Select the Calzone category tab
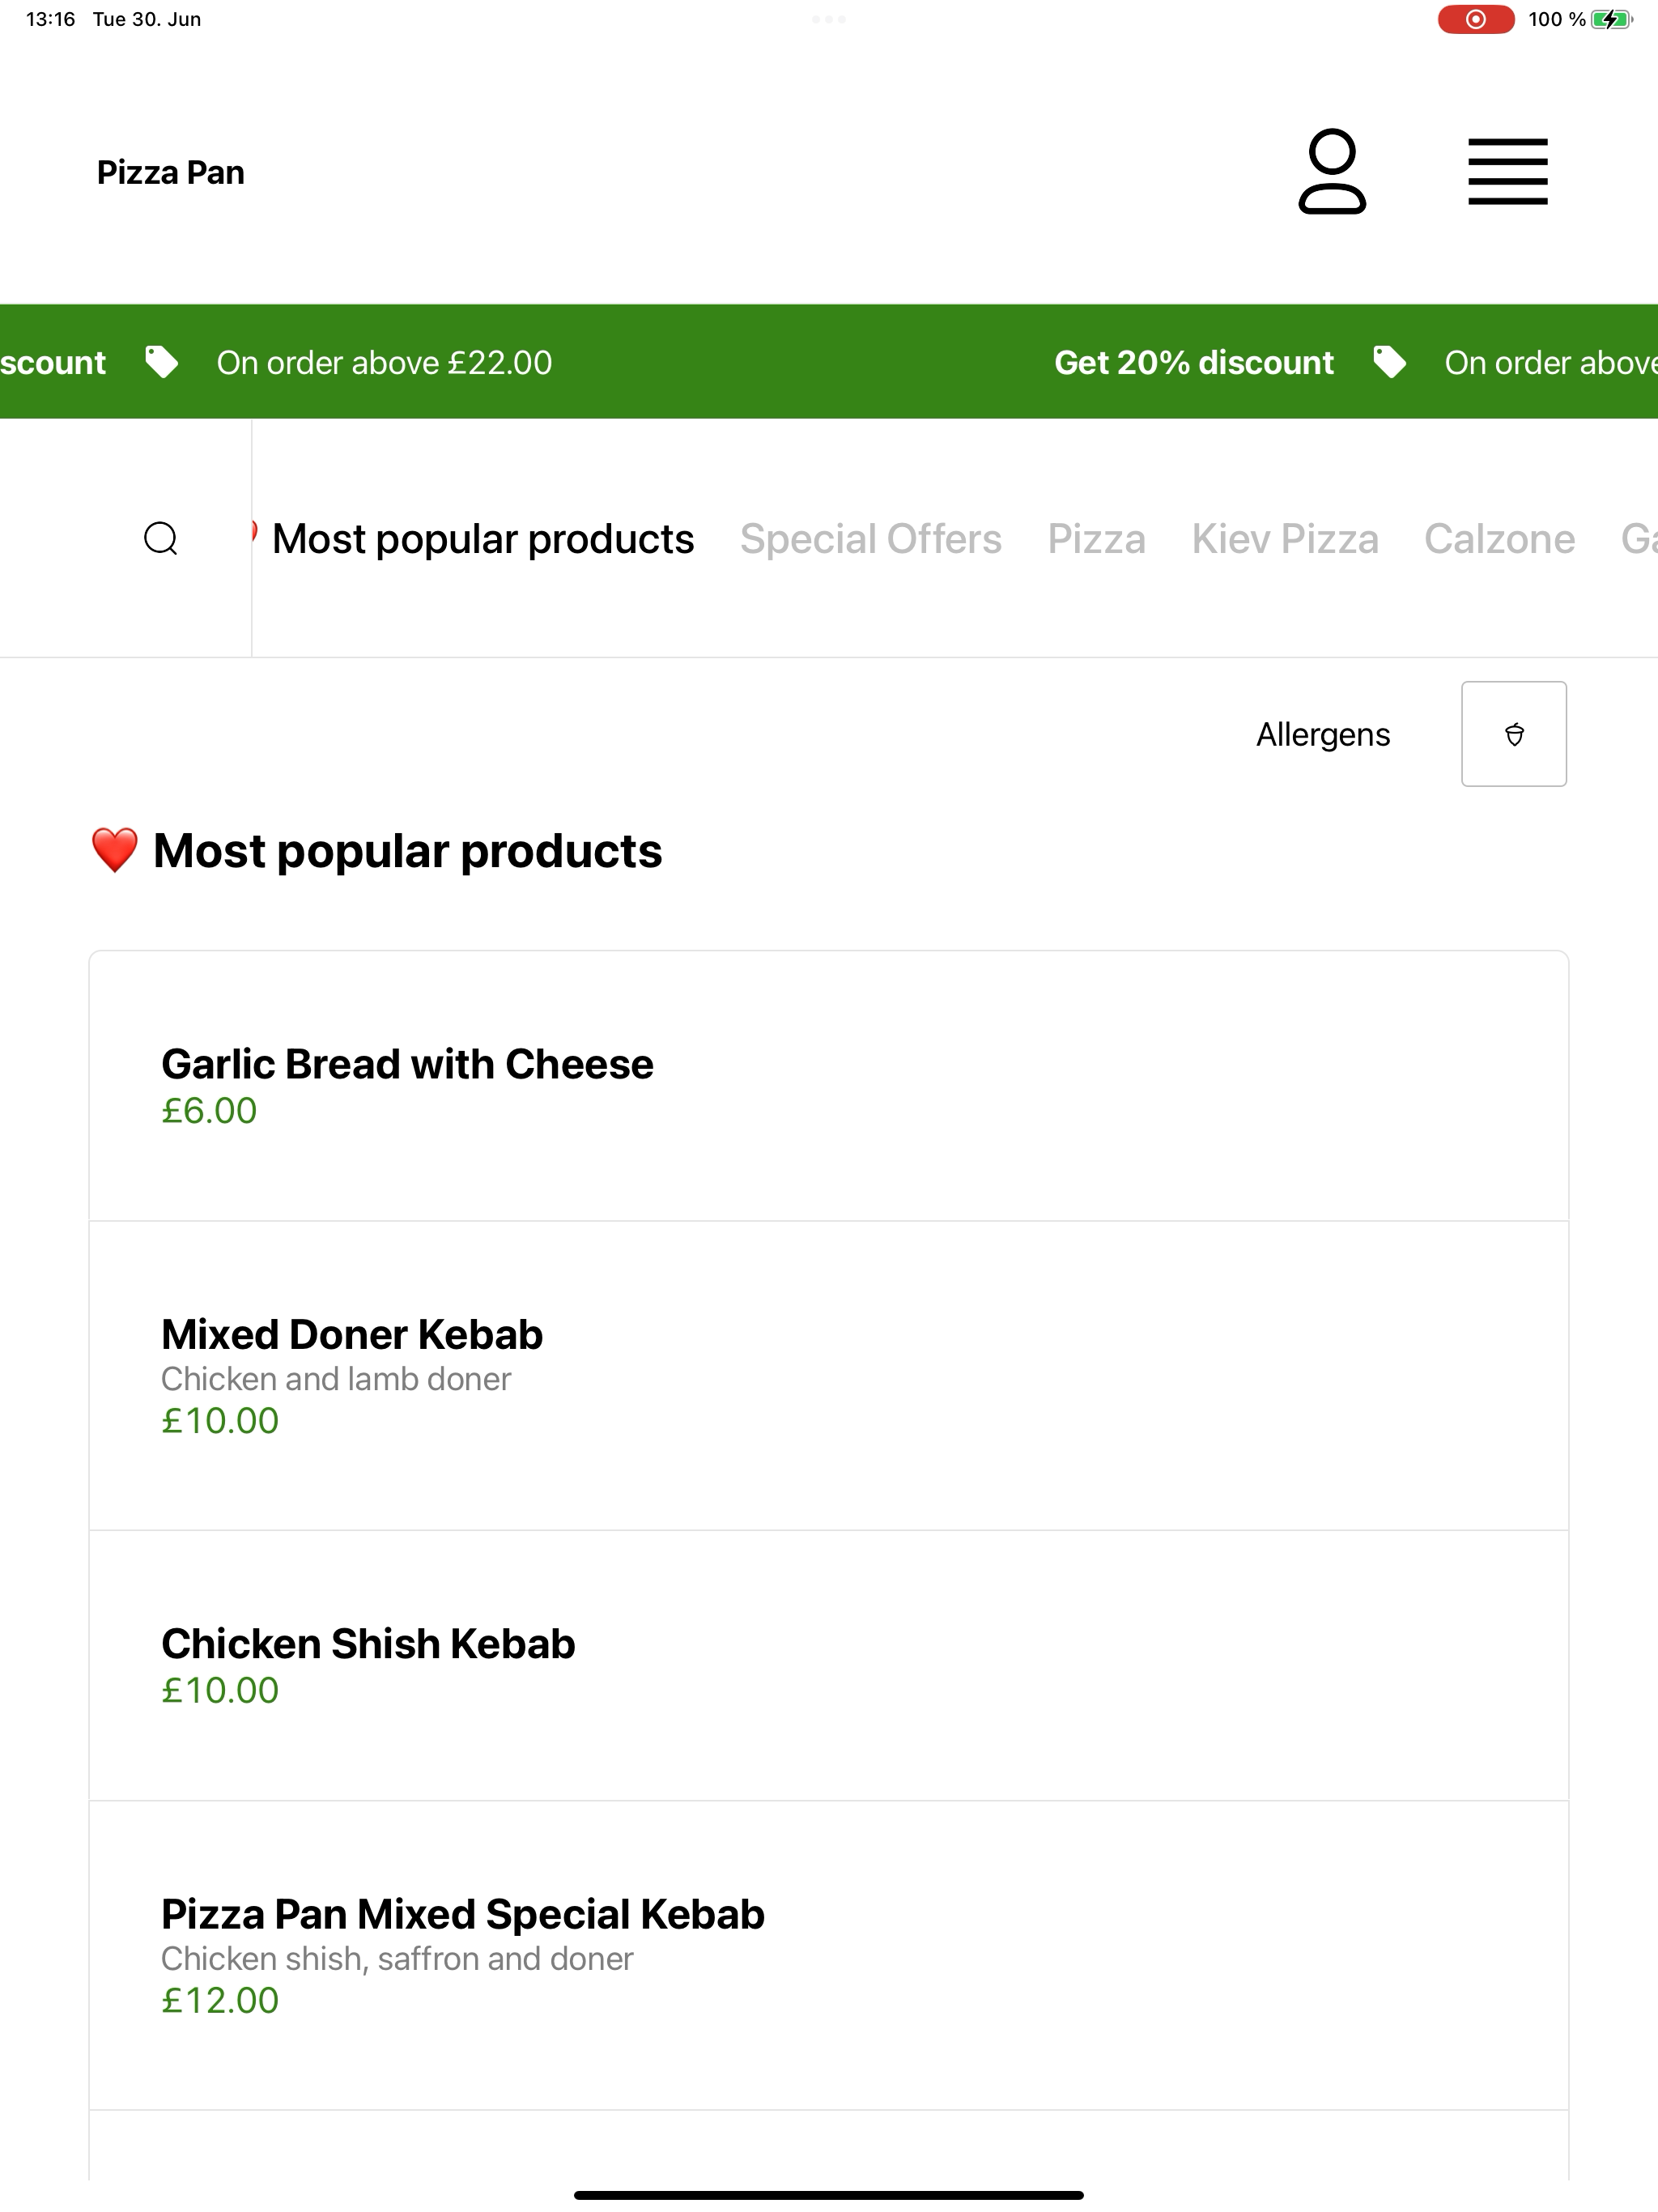The width and height of the screenshot is (1658, 2212). point(1499,539)
